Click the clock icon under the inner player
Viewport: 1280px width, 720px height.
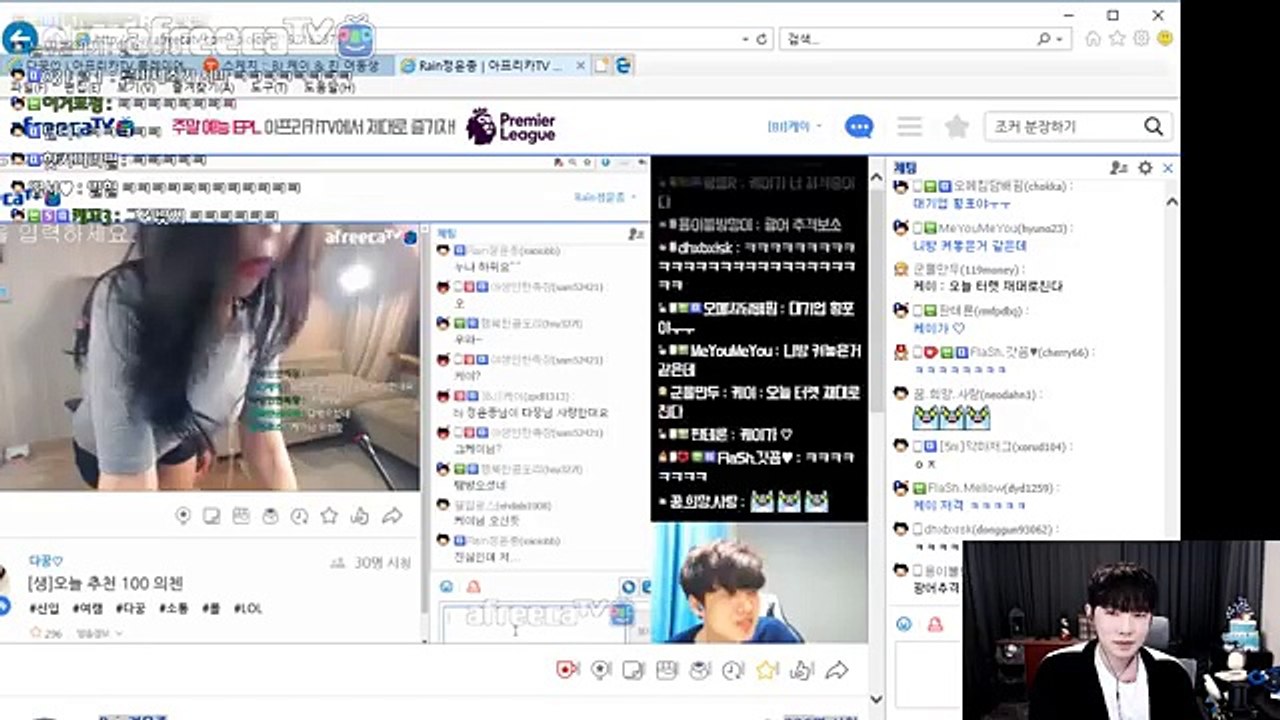(x=299, y=516)
